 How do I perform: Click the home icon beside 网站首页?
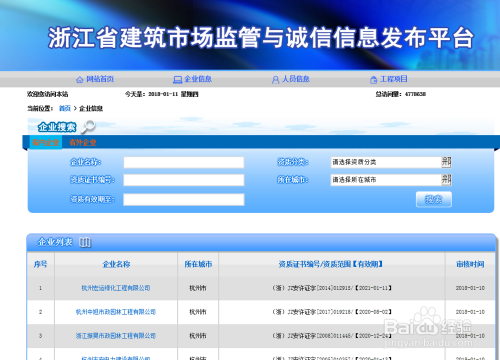click(x=80, y=80)
